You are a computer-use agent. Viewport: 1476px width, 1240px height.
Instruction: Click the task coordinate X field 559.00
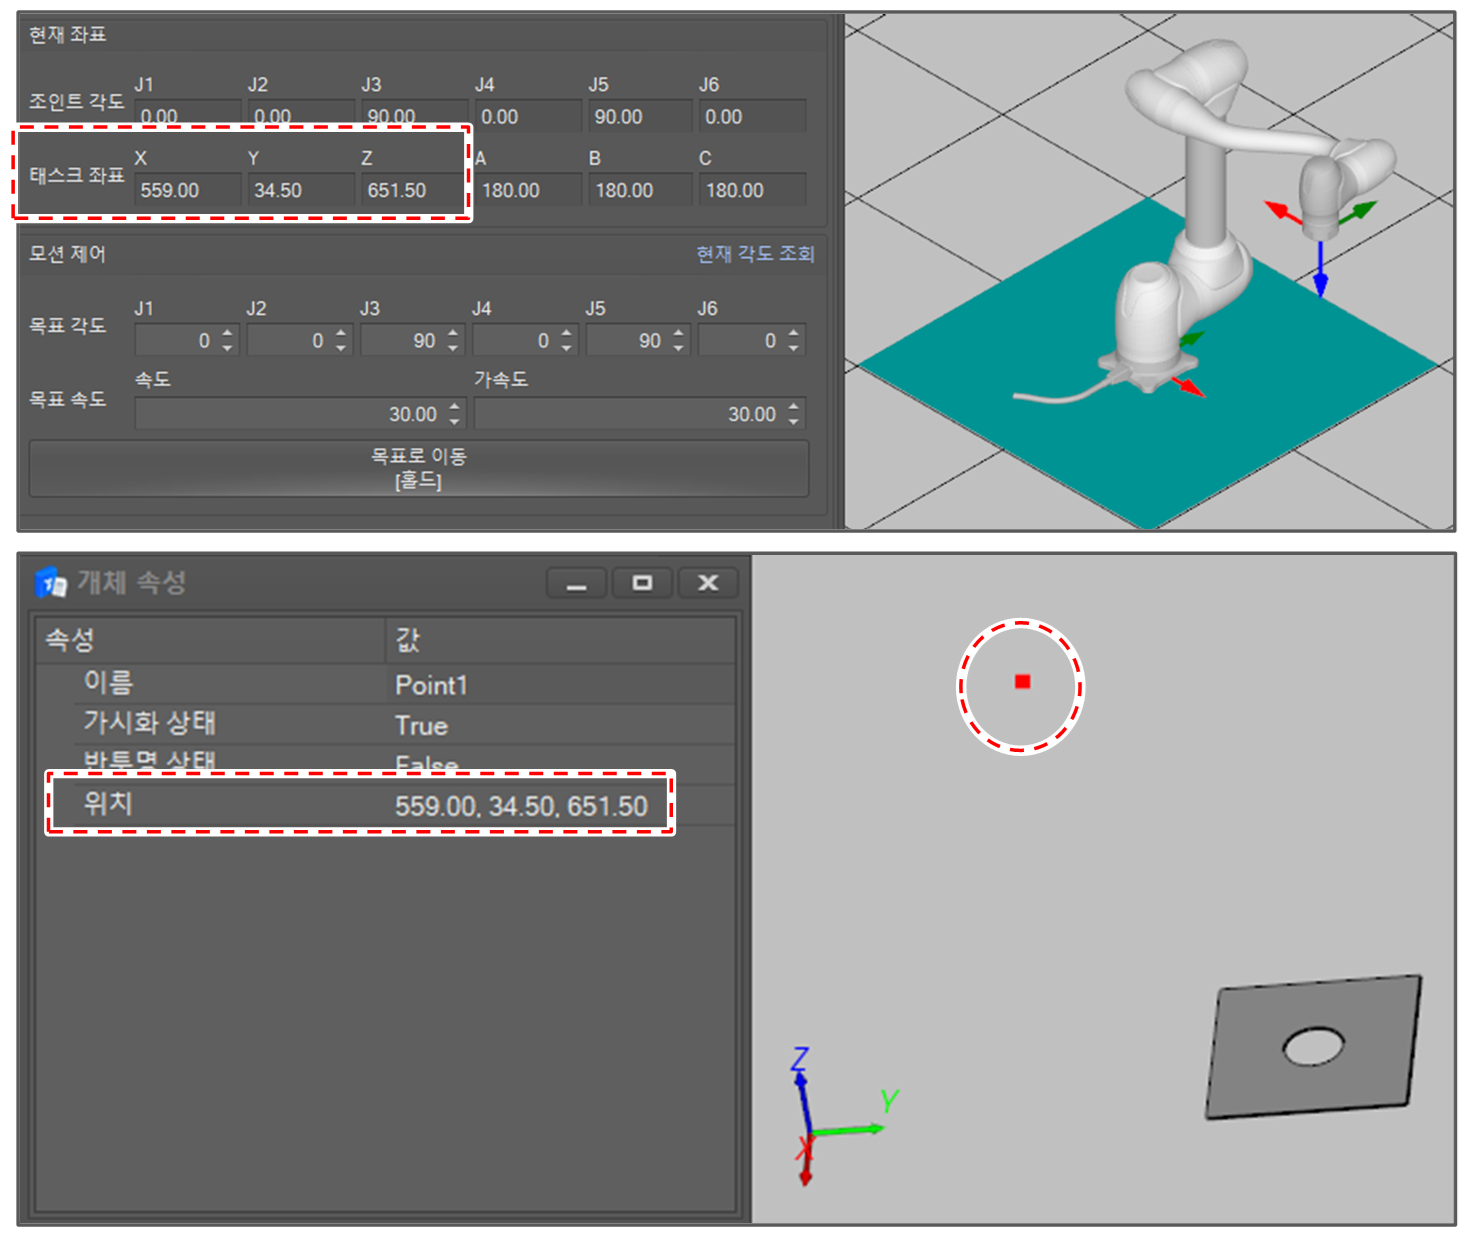pyautogui.click(x=187, y=190)
